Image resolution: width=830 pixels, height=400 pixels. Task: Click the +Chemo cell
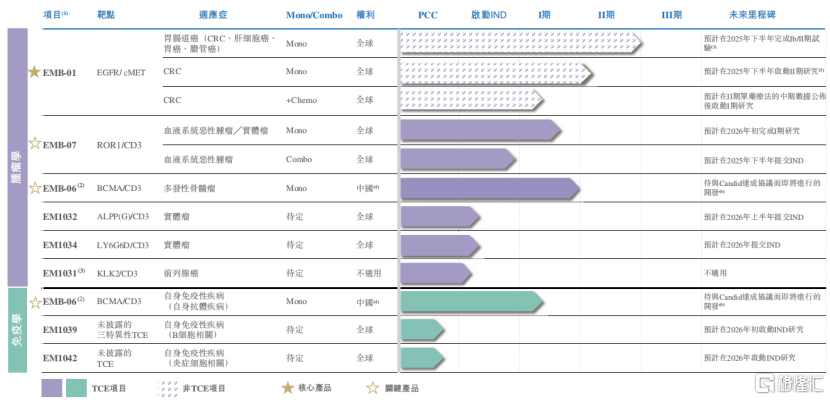coord(302,100)
